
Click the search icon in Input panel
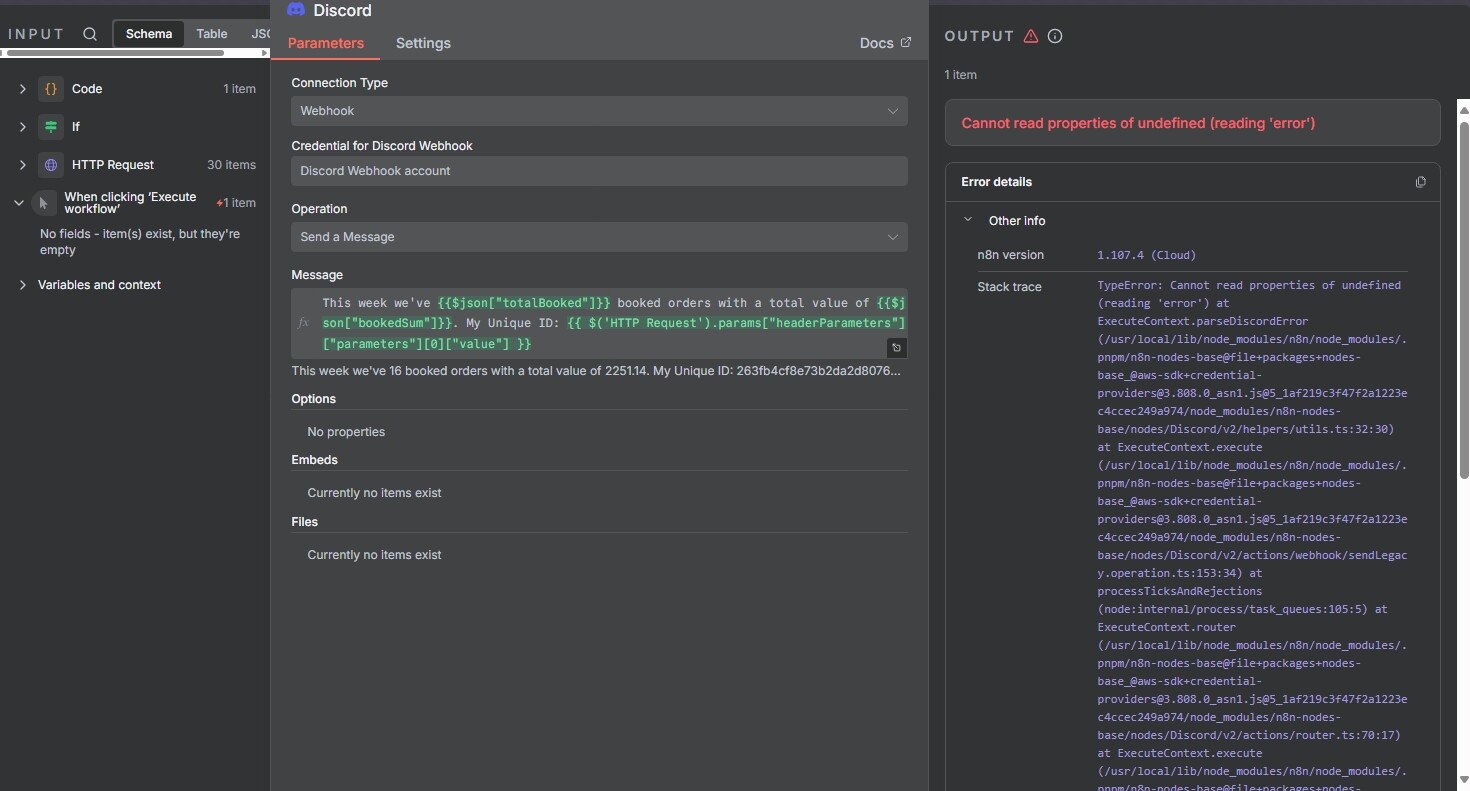click(x=90, y=34)
